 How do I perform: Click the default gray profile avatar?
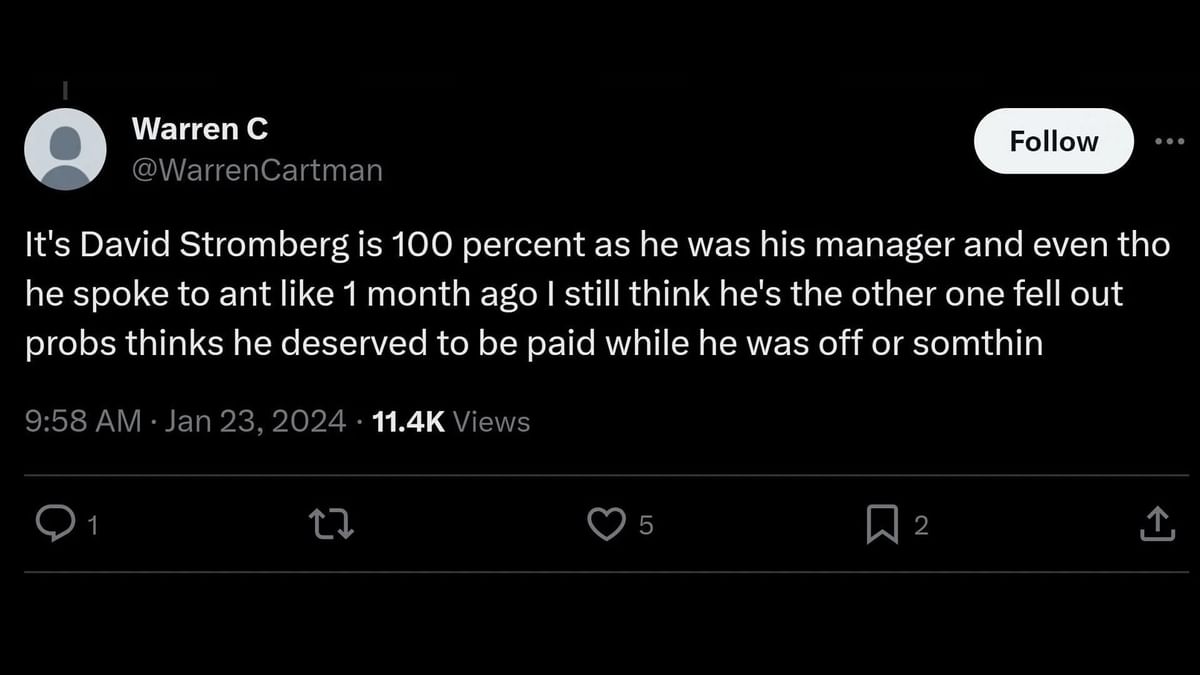(x=65, y=149)
